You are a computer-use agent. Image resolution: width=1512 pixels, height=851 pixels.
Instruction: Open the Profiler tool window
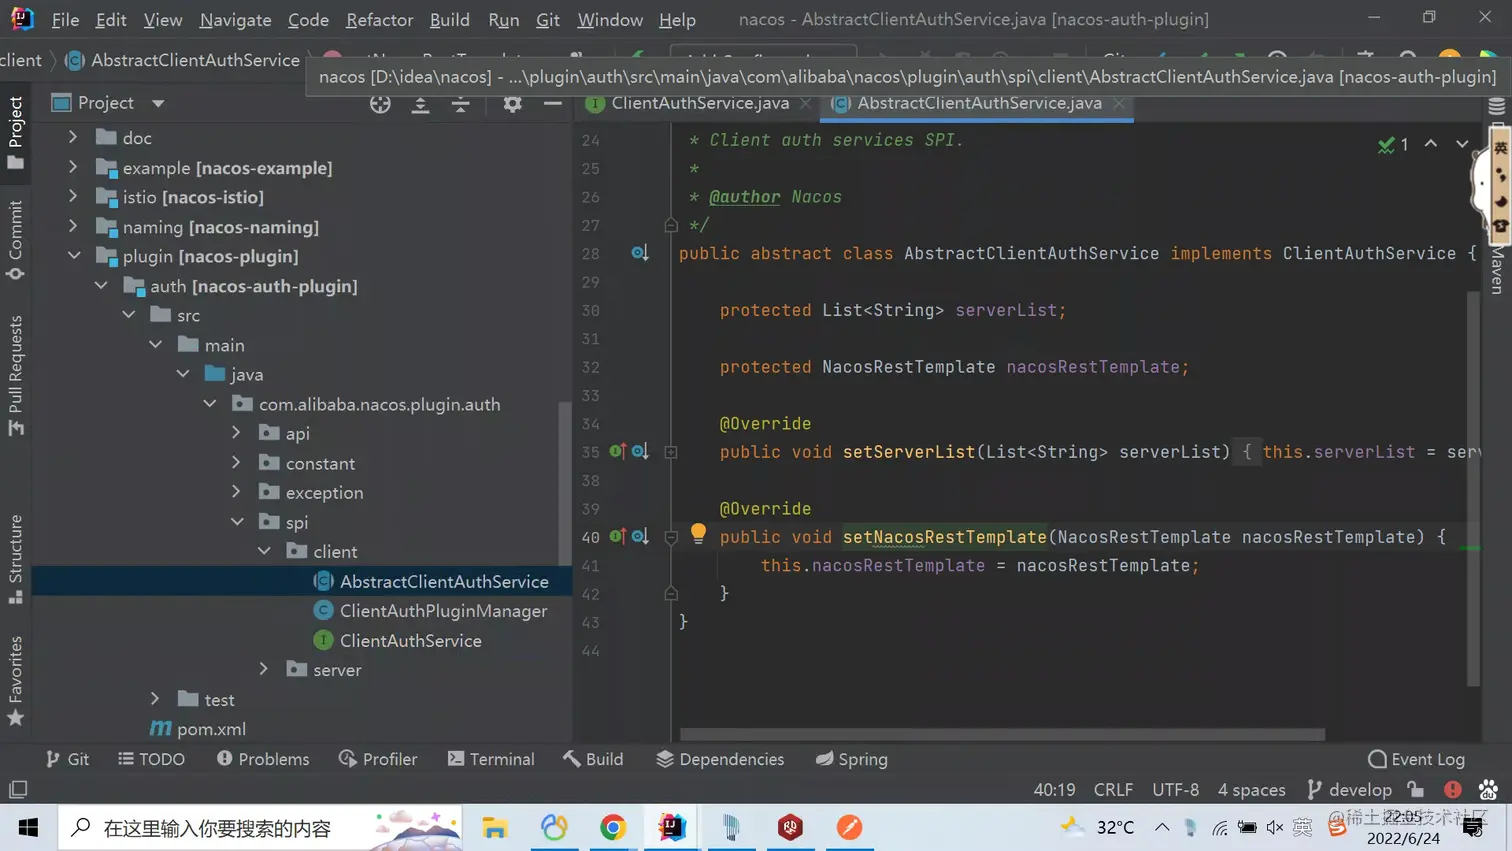378,759
